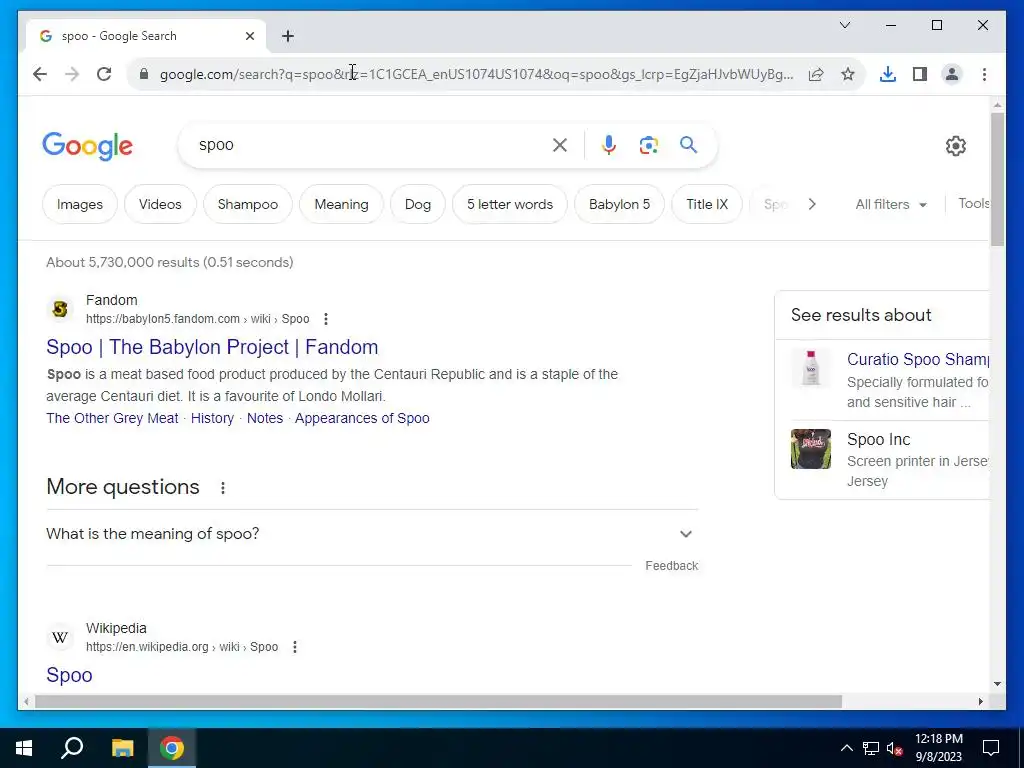Apply the Dog filter chip

[417, 204]
